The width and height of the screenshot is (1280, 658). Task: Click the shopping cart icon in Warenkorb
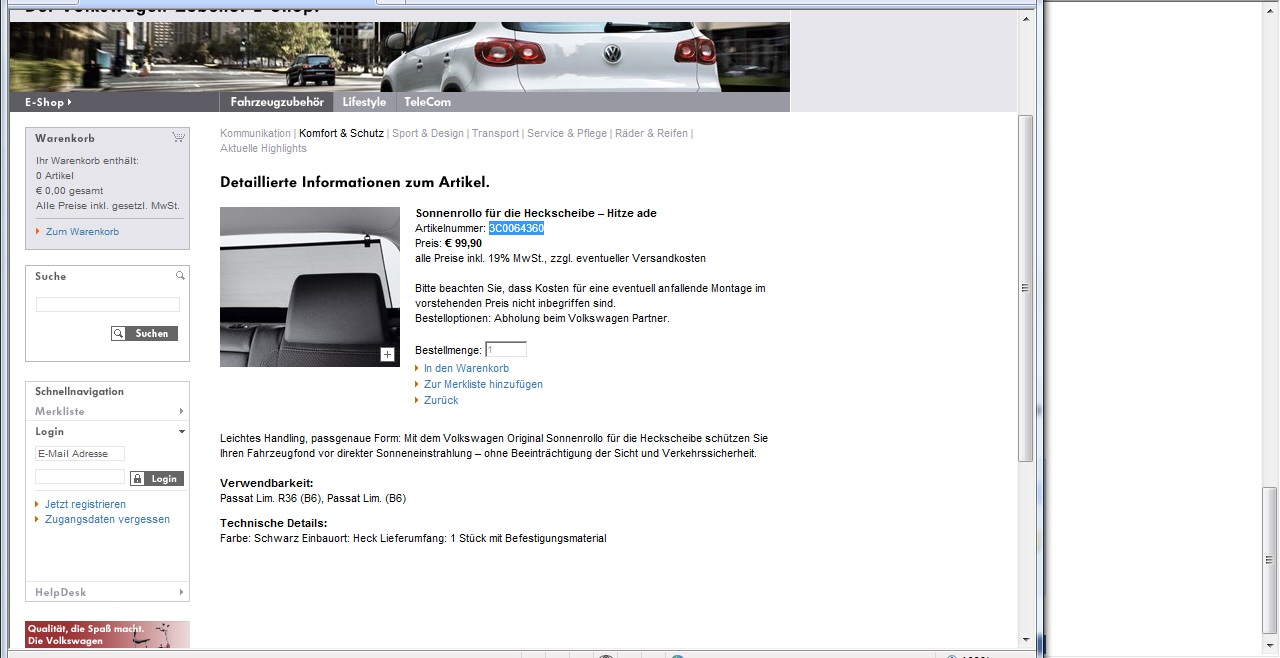point(178,137)
